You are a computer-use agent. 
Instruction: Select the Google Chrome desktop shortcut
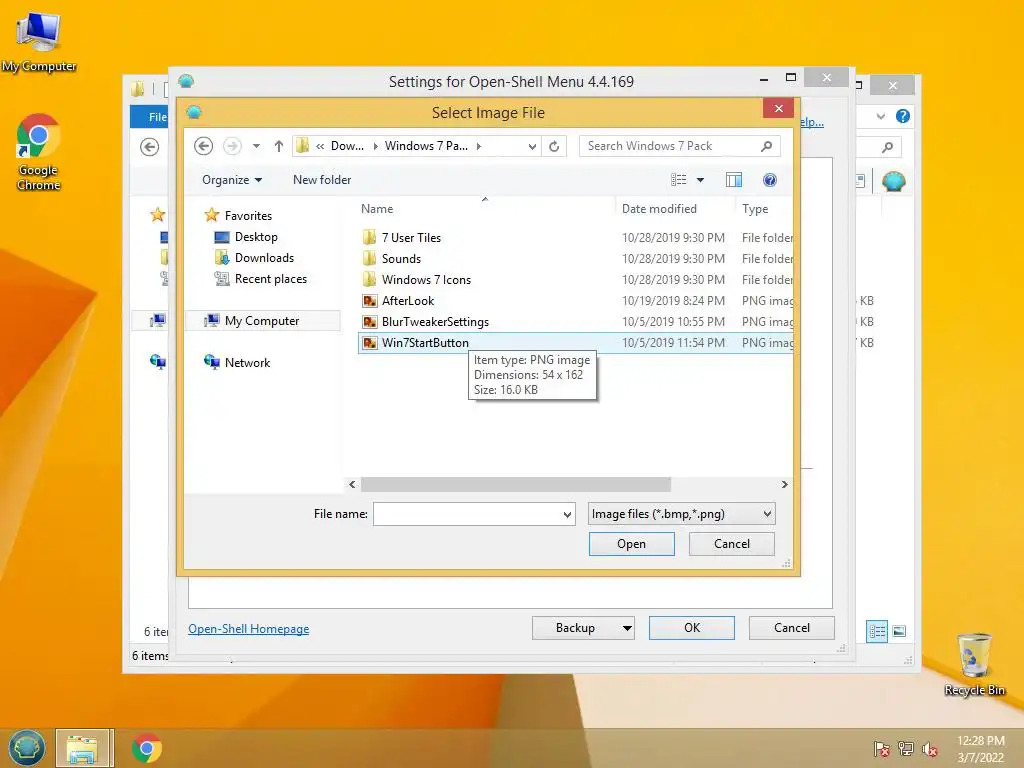point(39,152)
